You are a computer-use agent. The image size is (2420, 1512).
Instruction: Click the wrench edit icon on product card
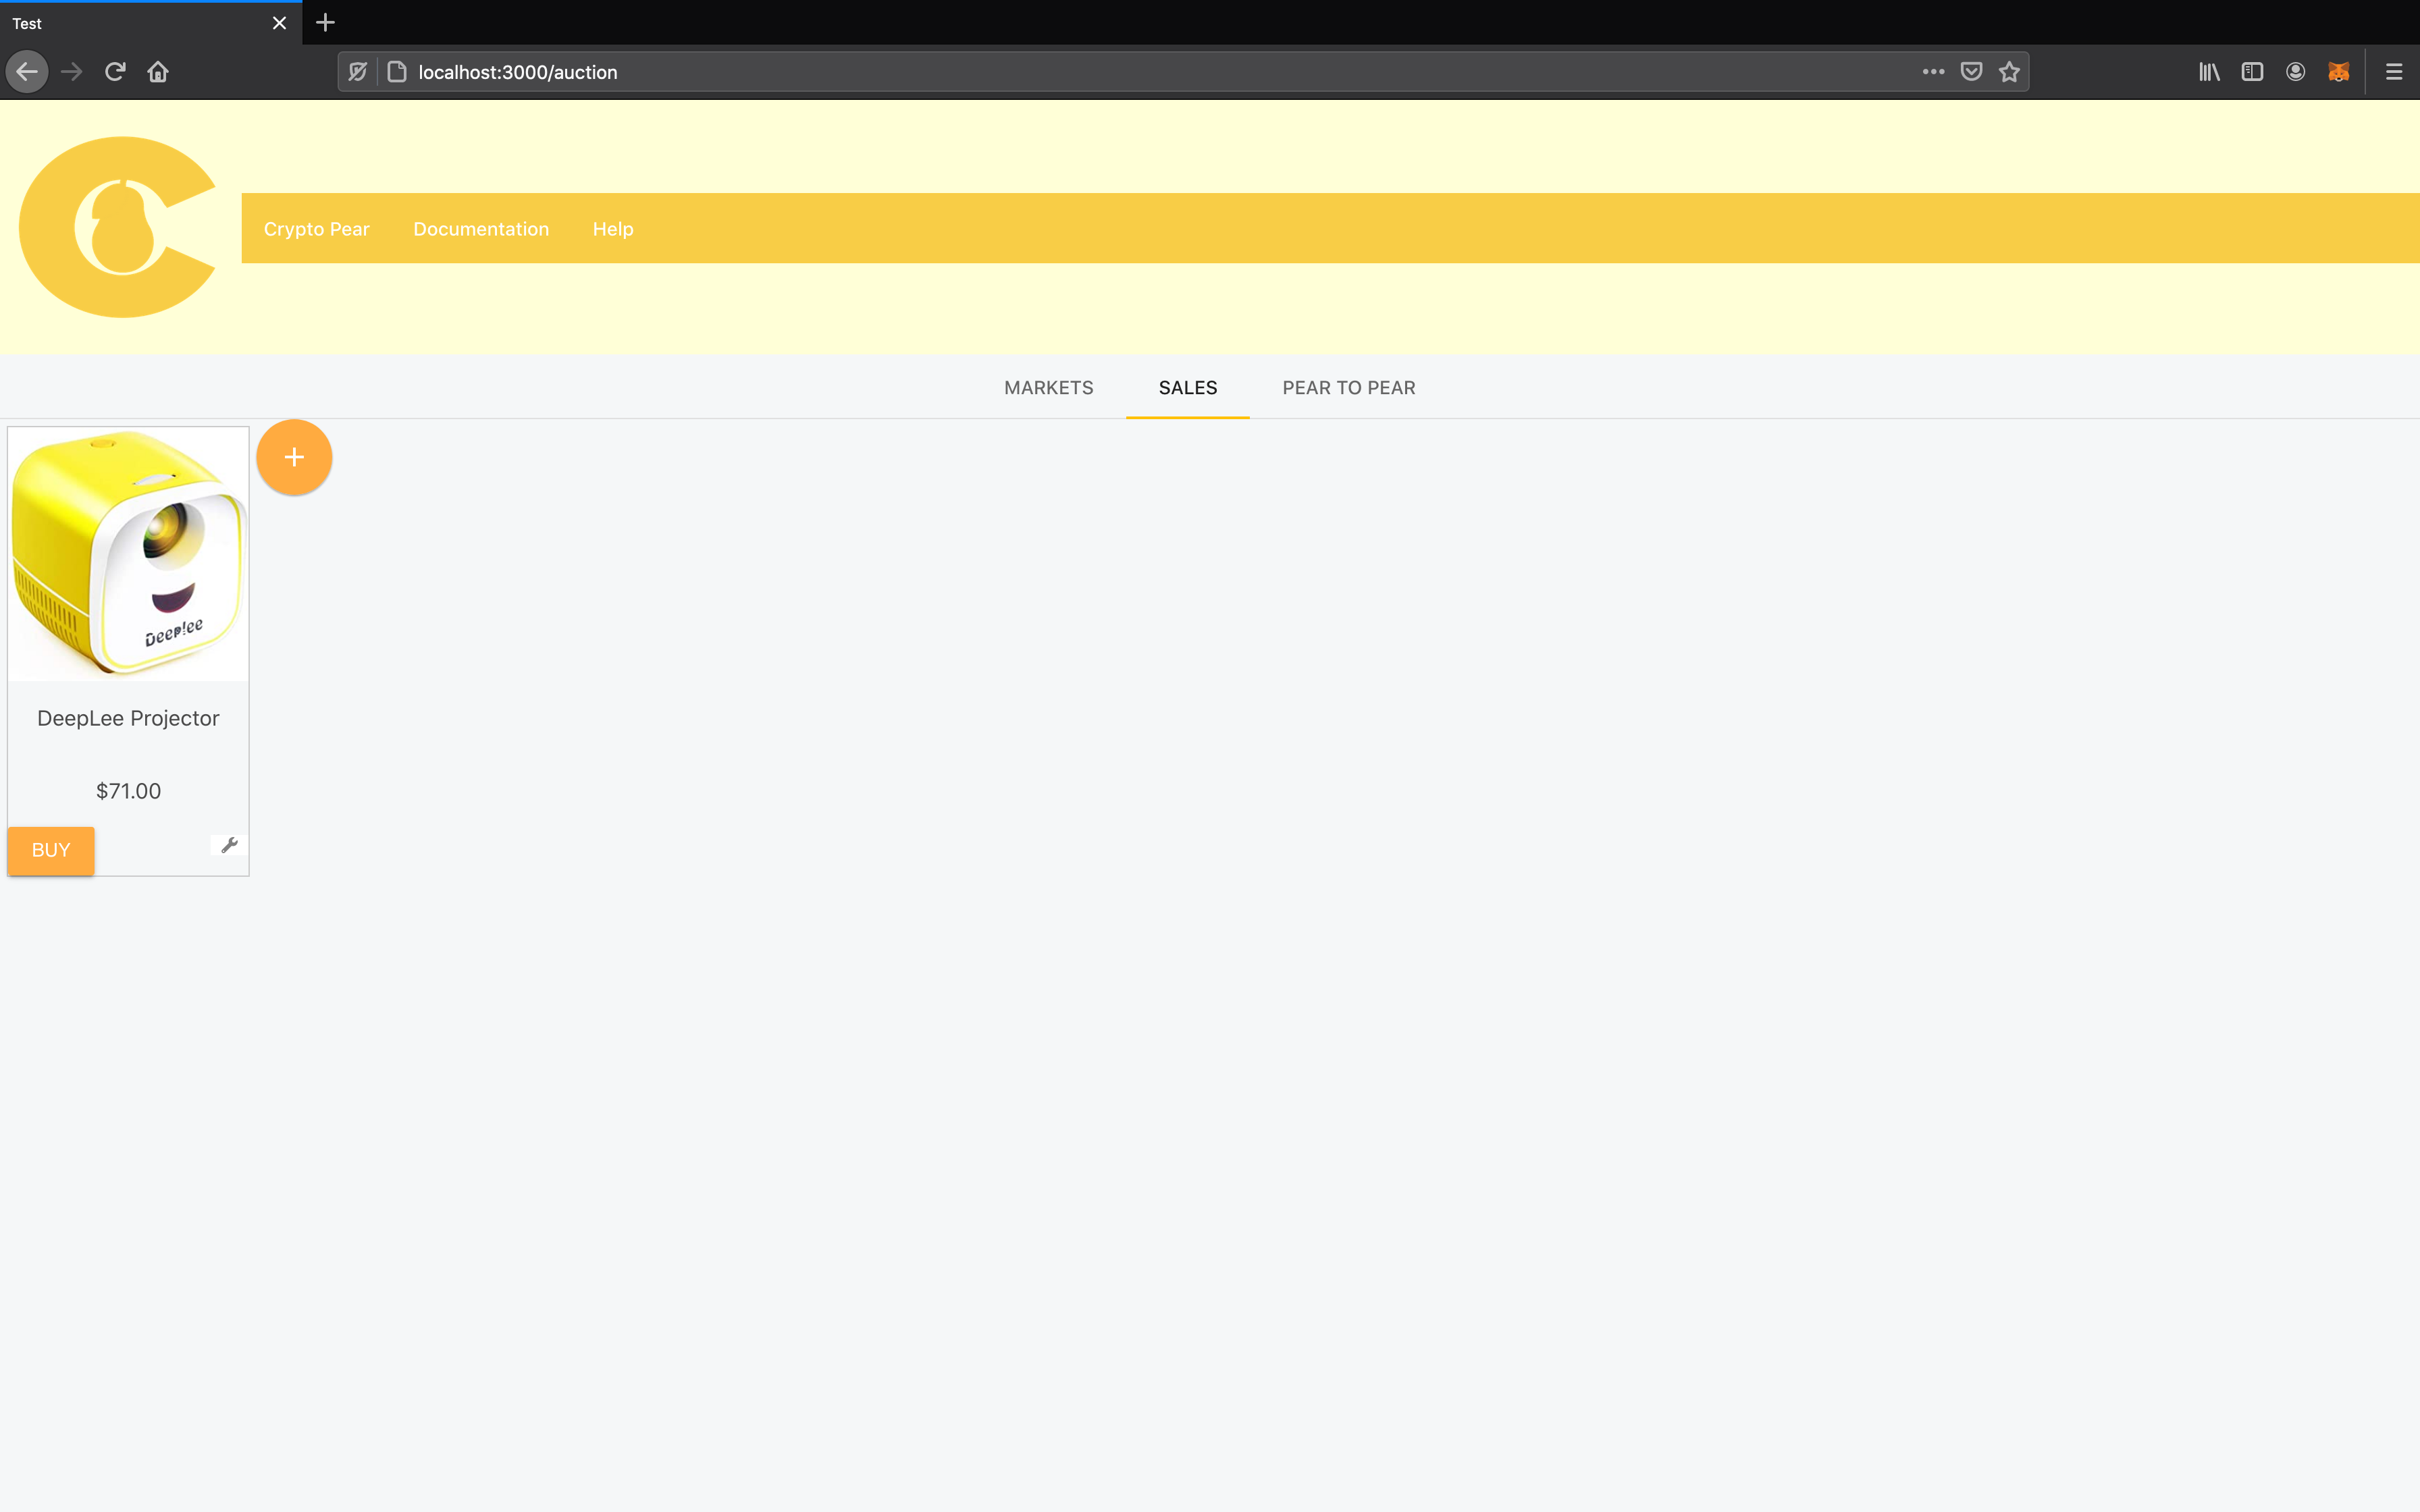pos(229,845)
